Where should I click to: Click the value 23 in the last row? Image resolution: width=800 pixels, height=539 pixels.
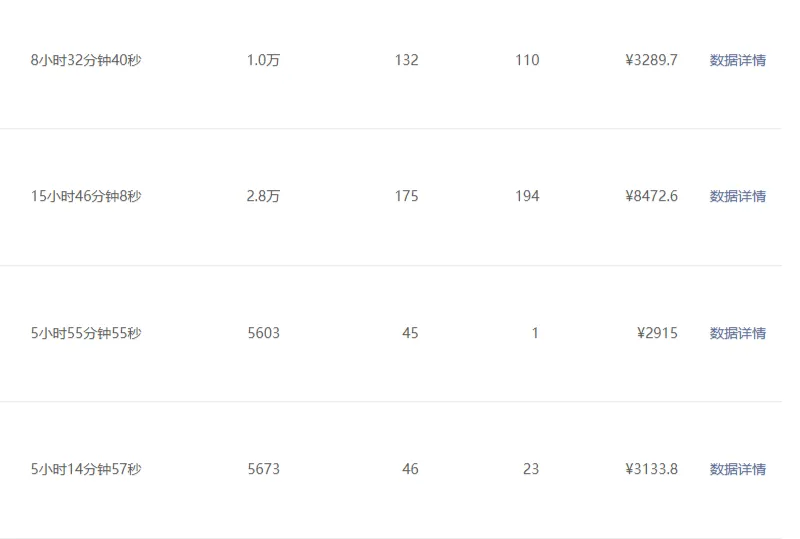pyautogui.click(x=531, y=469)
